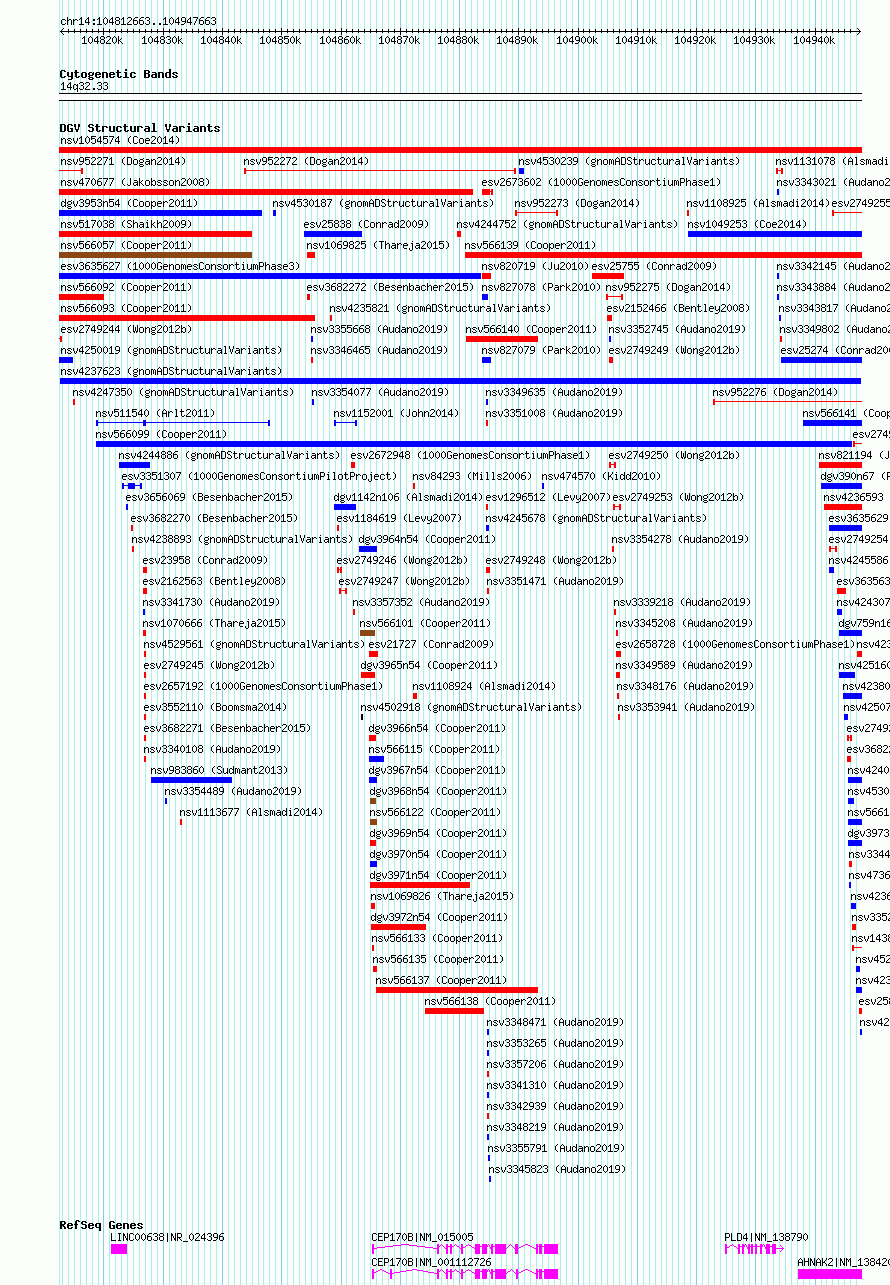Select esv21727 (Conrad2009) label
The image size is (890, 1285).
point(431,644)
